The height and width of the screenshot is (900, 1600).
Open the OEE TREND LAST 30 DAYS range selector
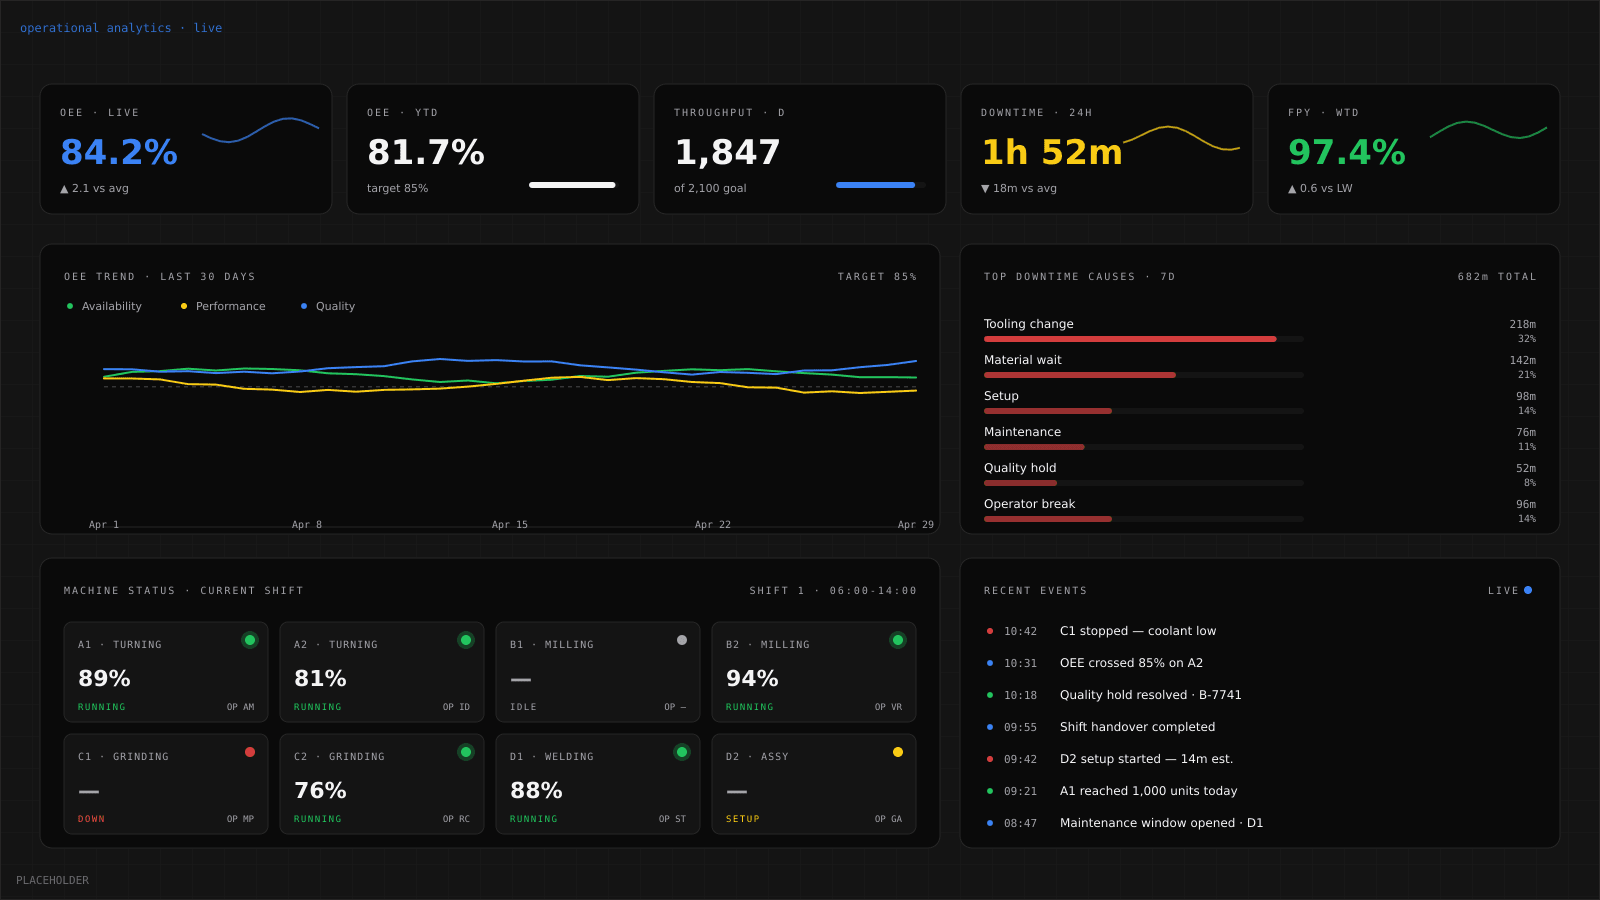pos(158,276)
